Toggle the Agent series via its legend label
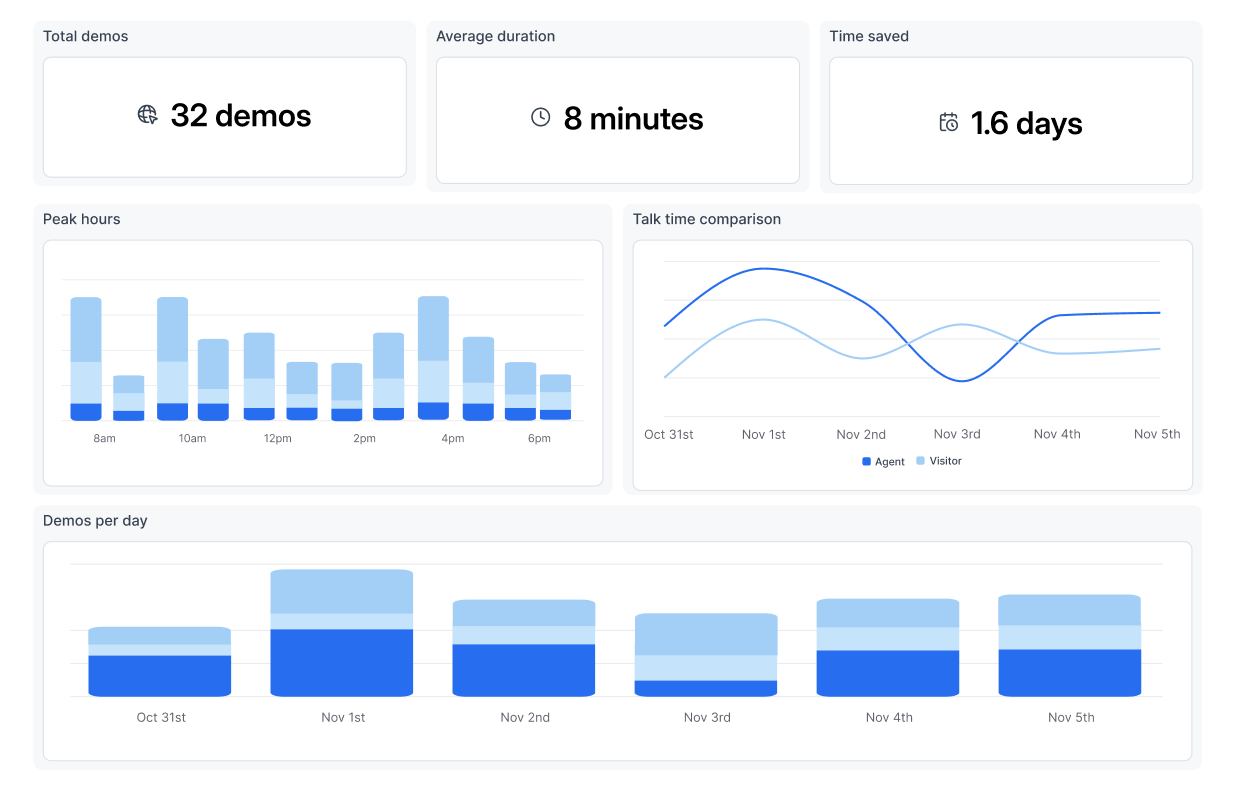Screen dimensions: 1236x802 pos(889,462)
